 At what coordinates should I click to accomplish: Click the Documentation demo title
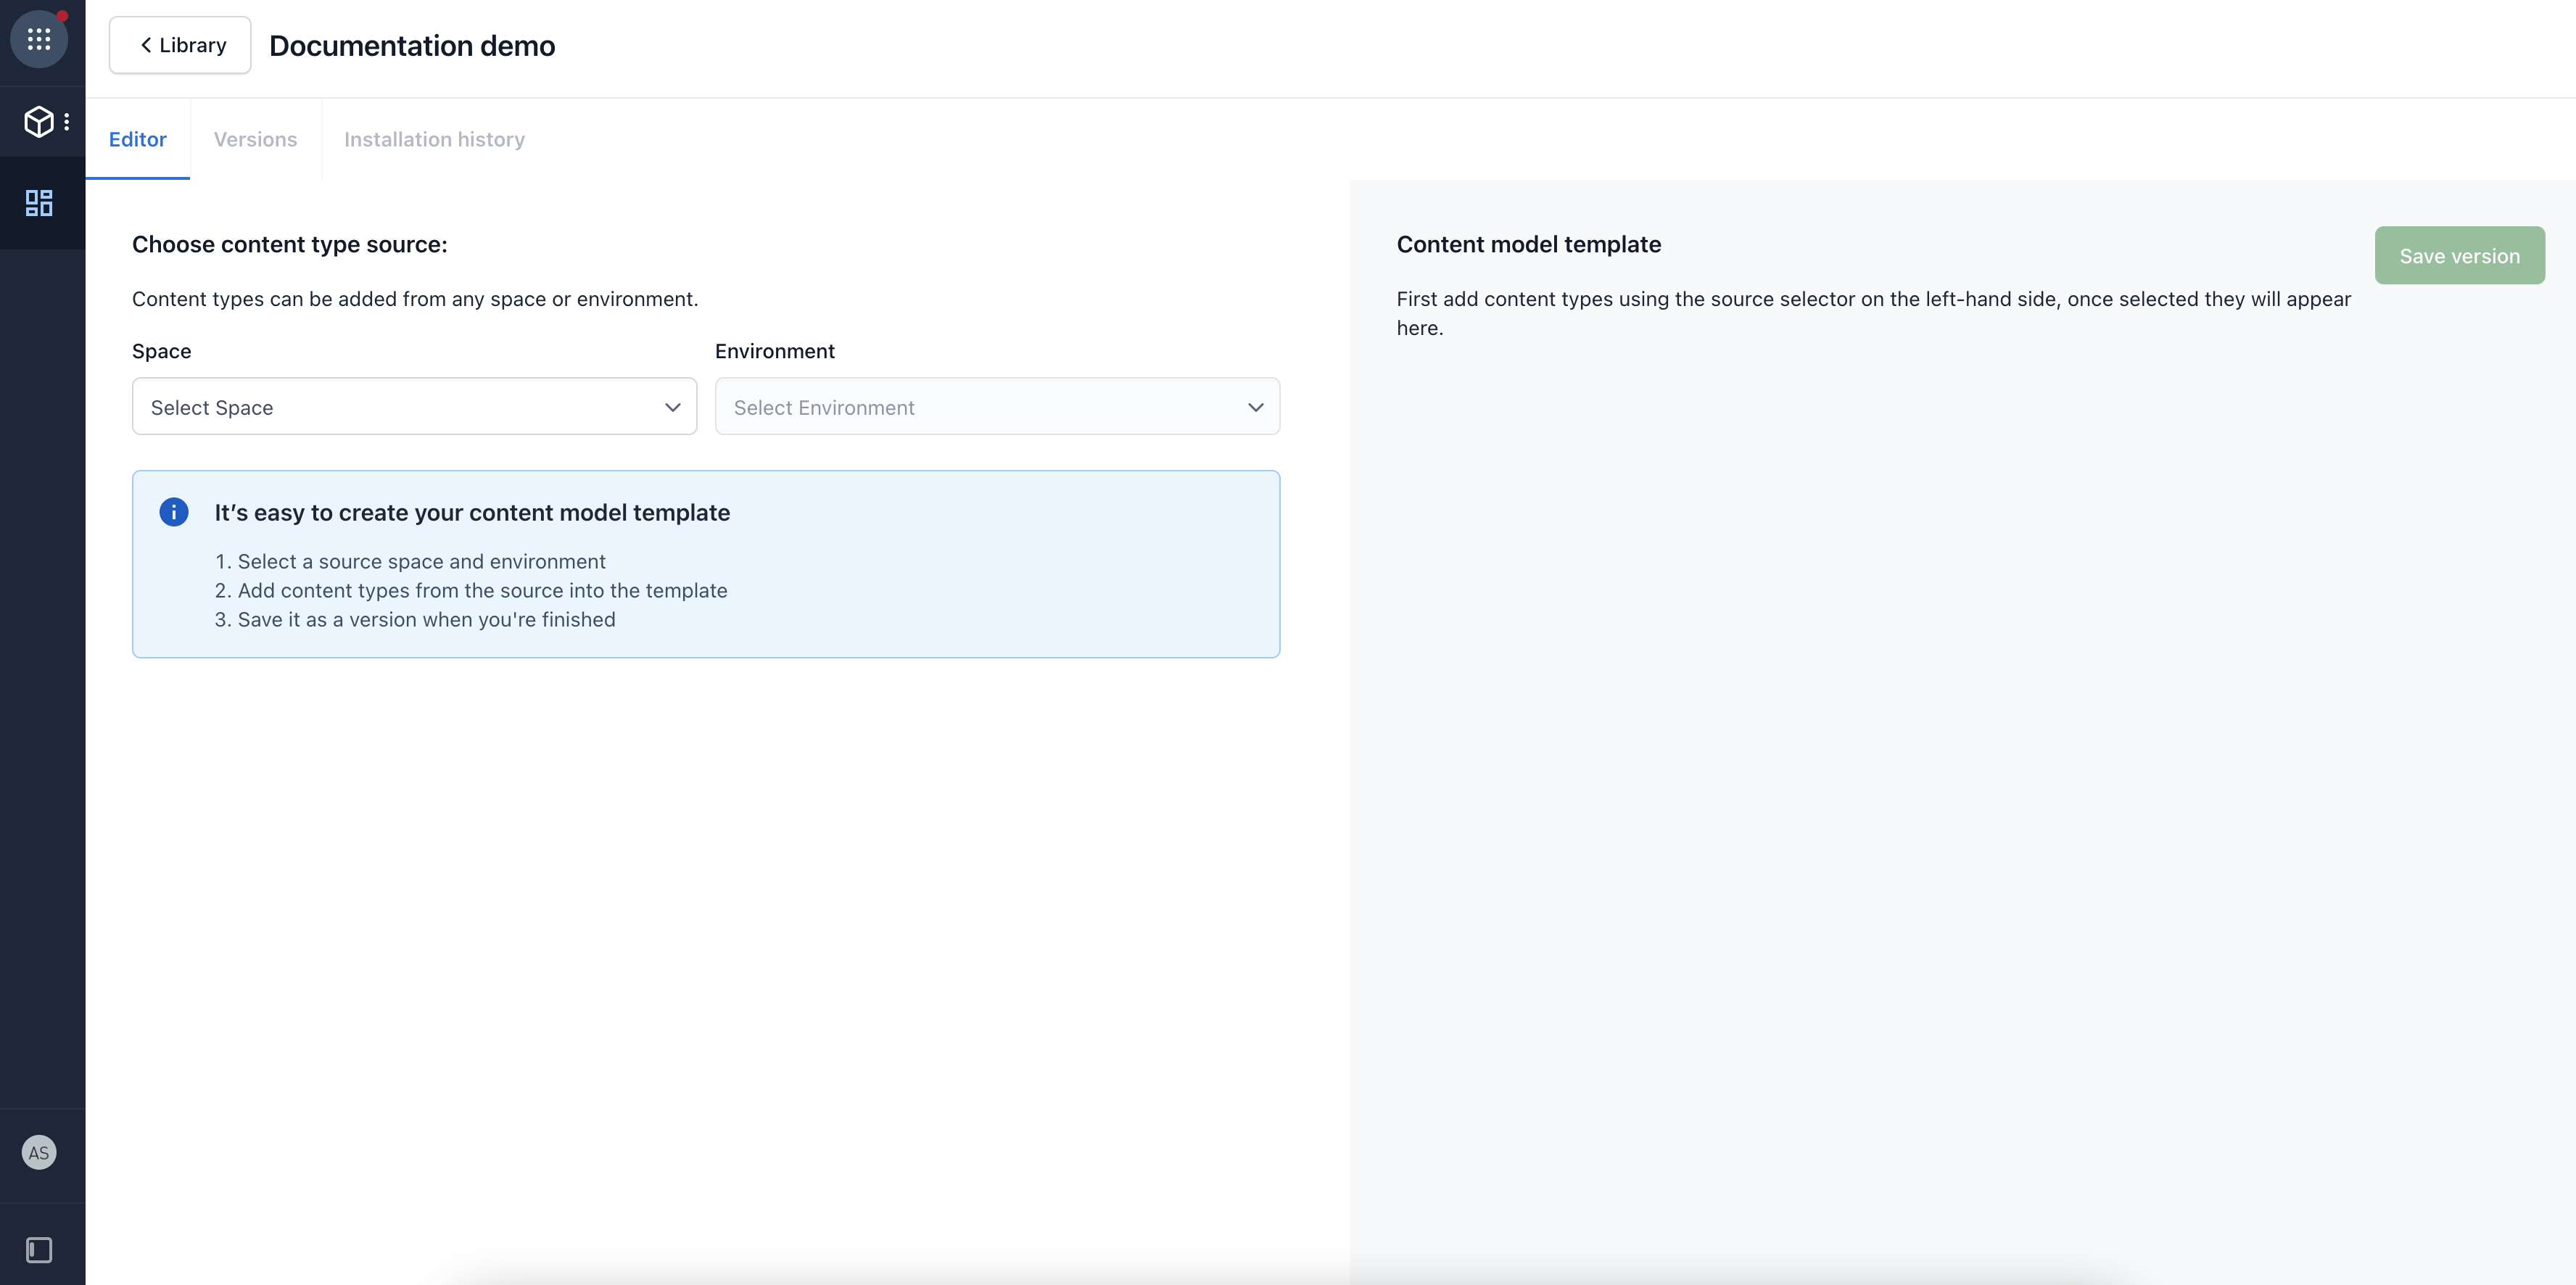(412, 46)
